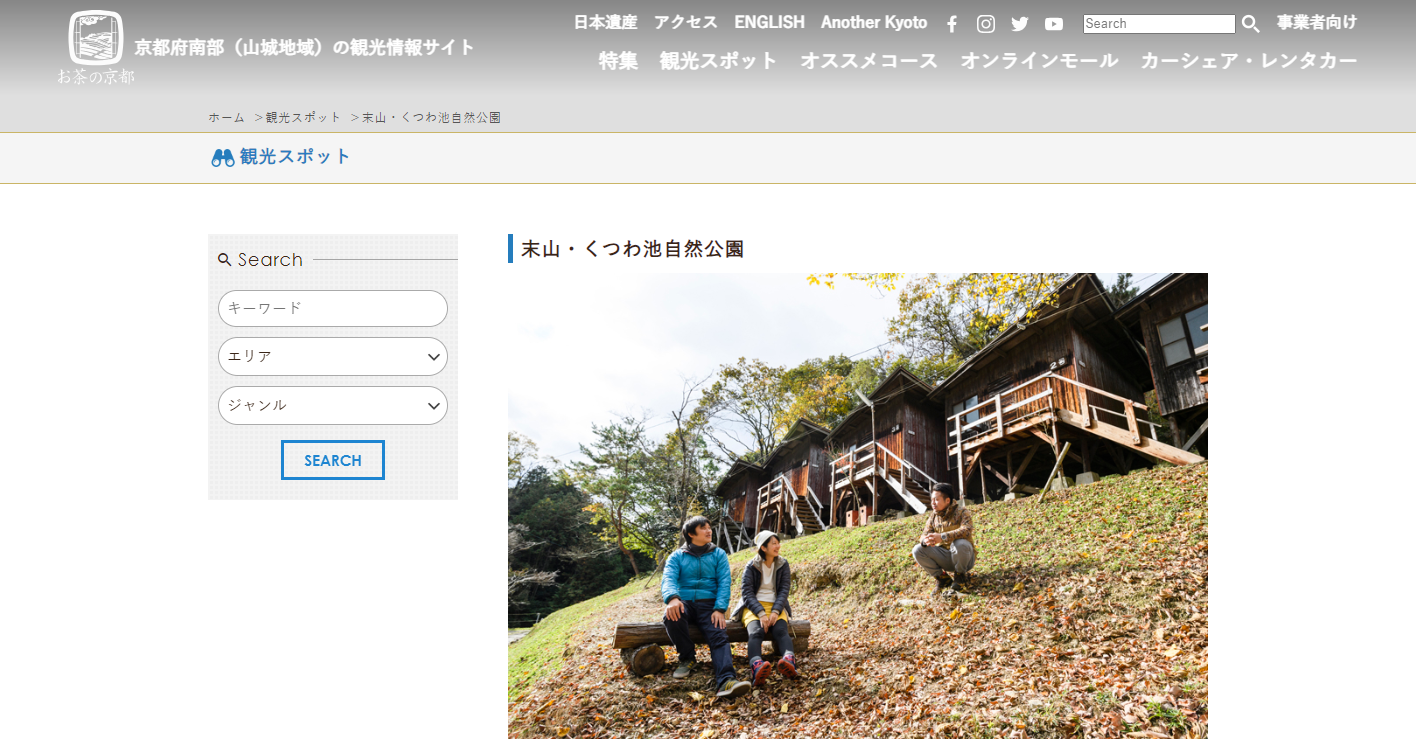
Task: Select オススメコース in the navigation
Action: click(869, 61)
